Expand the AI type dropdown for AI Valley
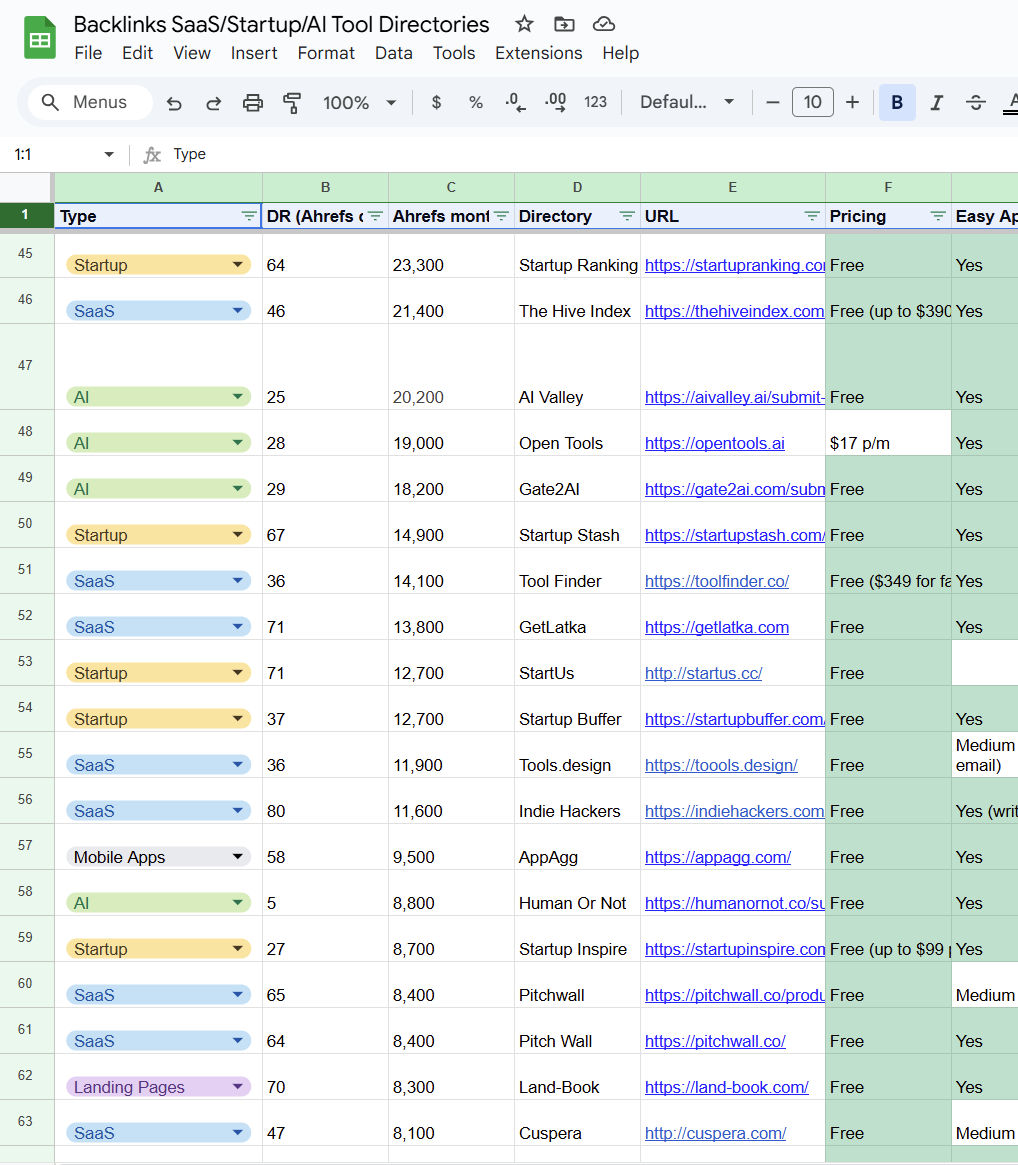 (x=238, y=397)
